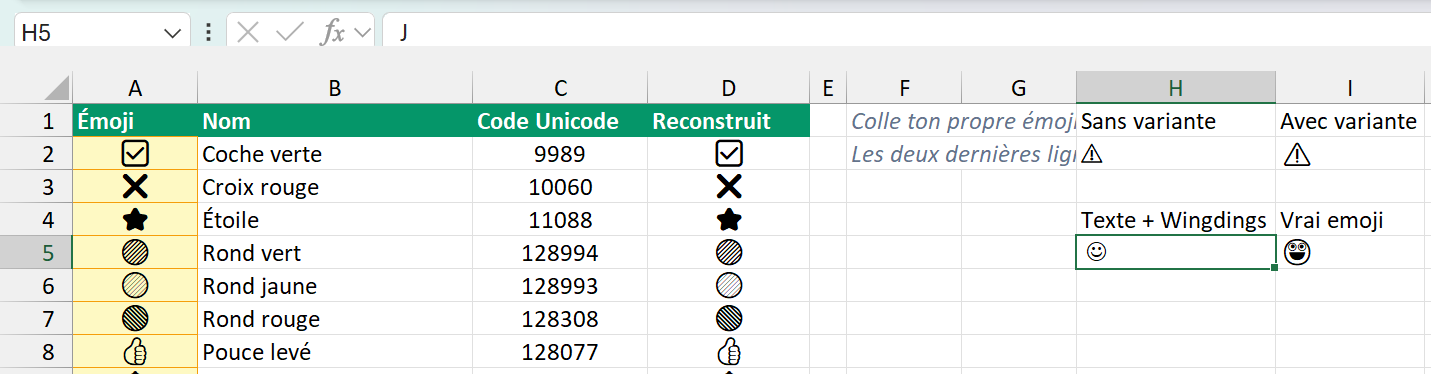Click the cell Pouce levé
1431x374 pixels.
335,352
